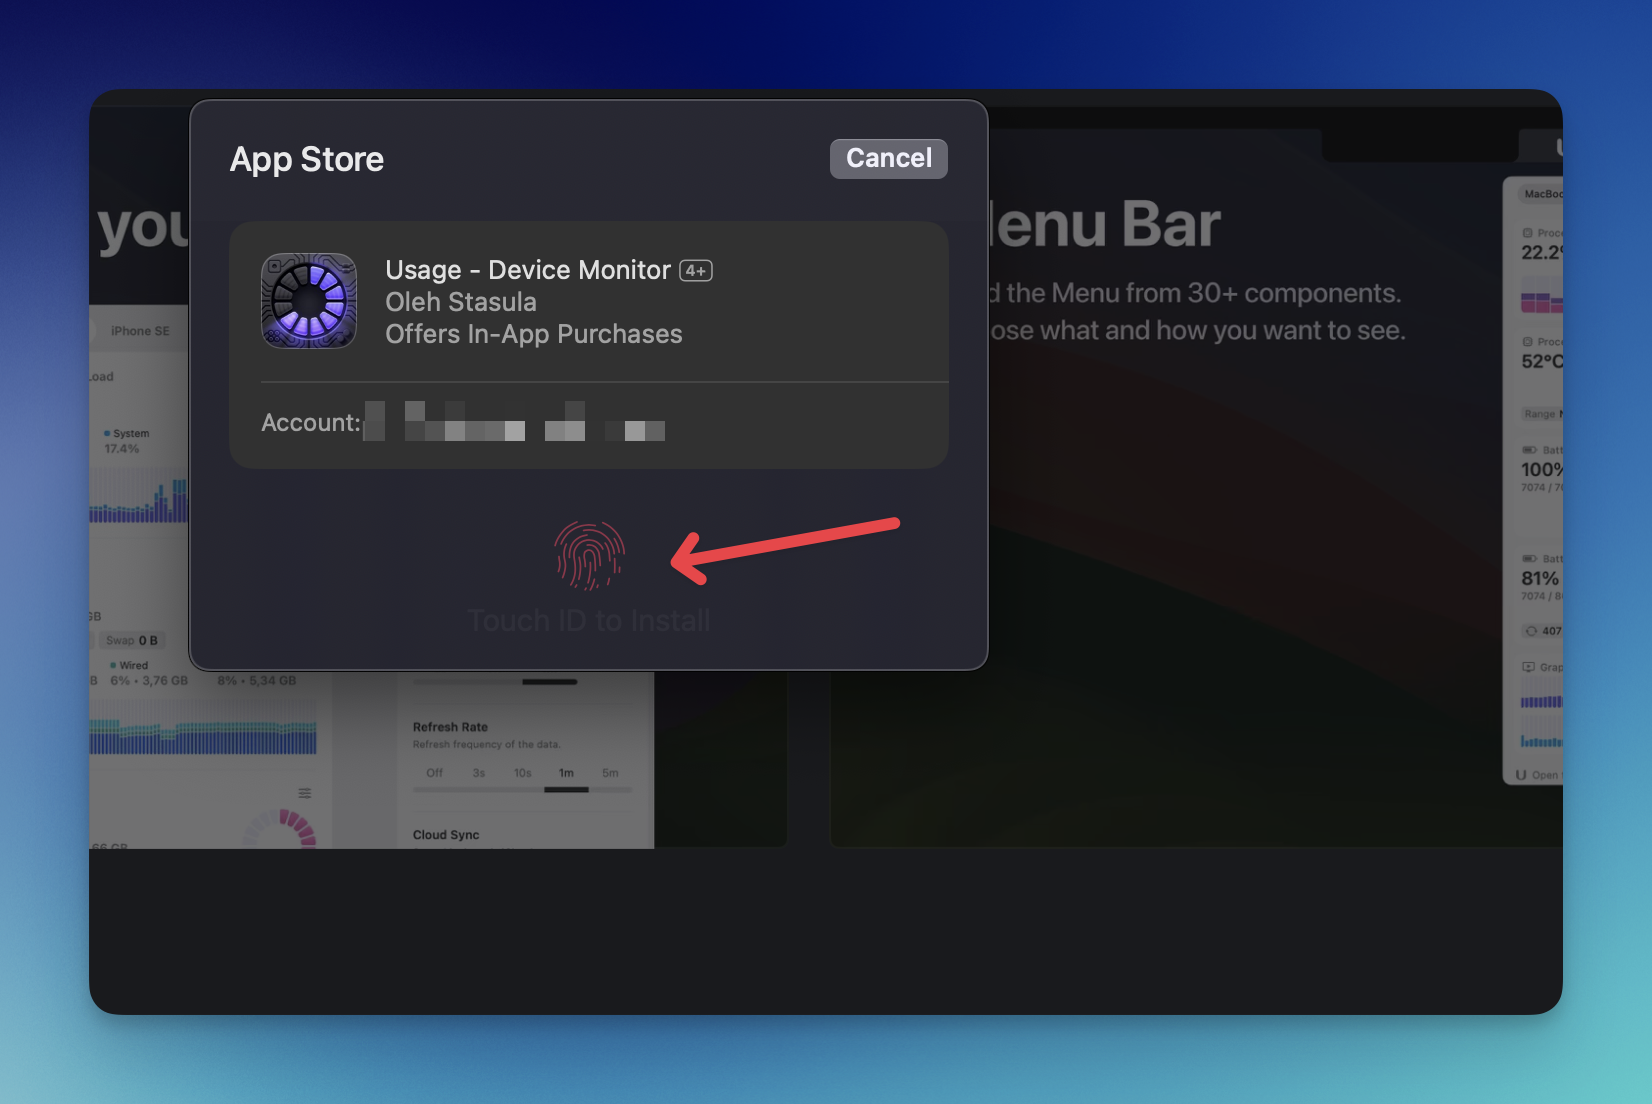The height and width of the screenshot is (1104, 1652).
Task: Set Refresh Rate to 3s
Action: (x=478, y=773)
